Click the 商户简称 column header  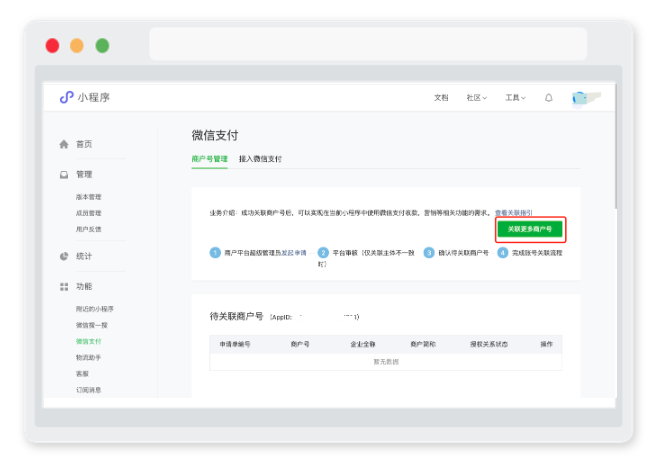click(423, 344)
